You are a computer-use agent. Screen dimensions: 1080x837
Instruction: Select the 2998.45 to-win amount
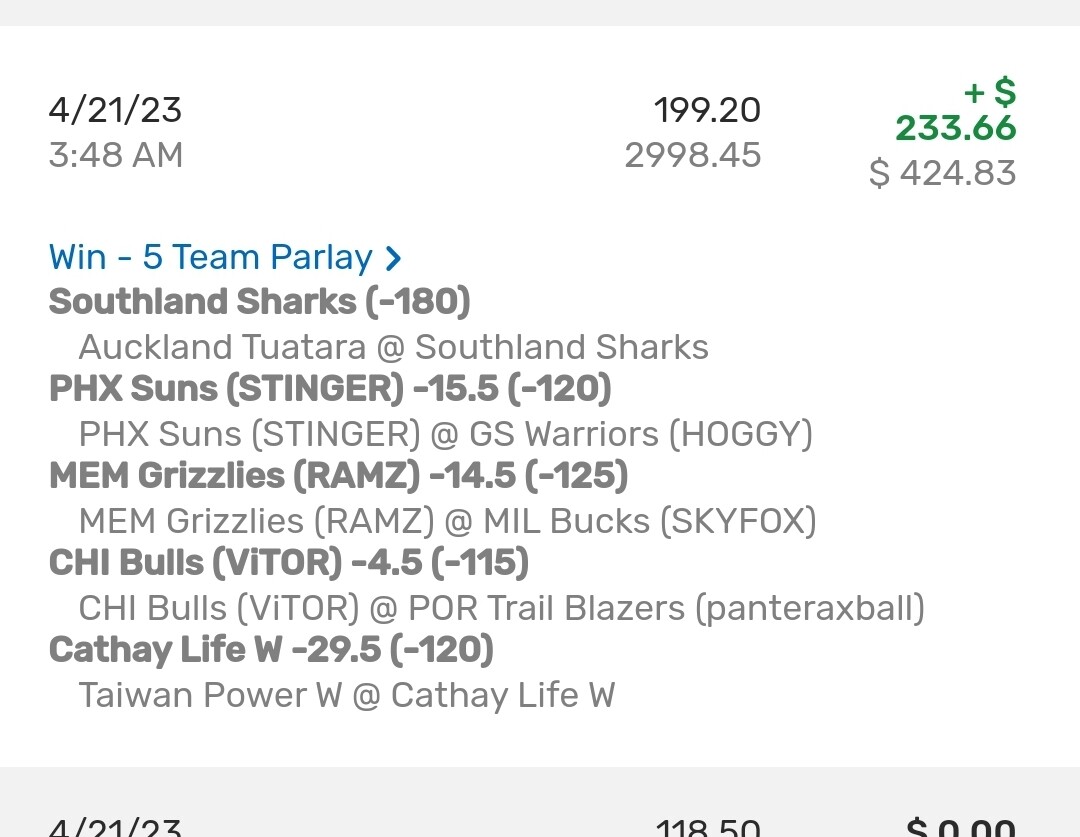coord(693,155)
